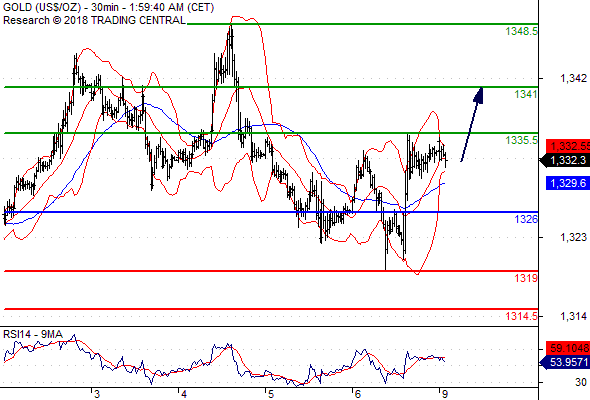
Task: Select the black 1,332.3 current price tag
Action: (565, 161)
